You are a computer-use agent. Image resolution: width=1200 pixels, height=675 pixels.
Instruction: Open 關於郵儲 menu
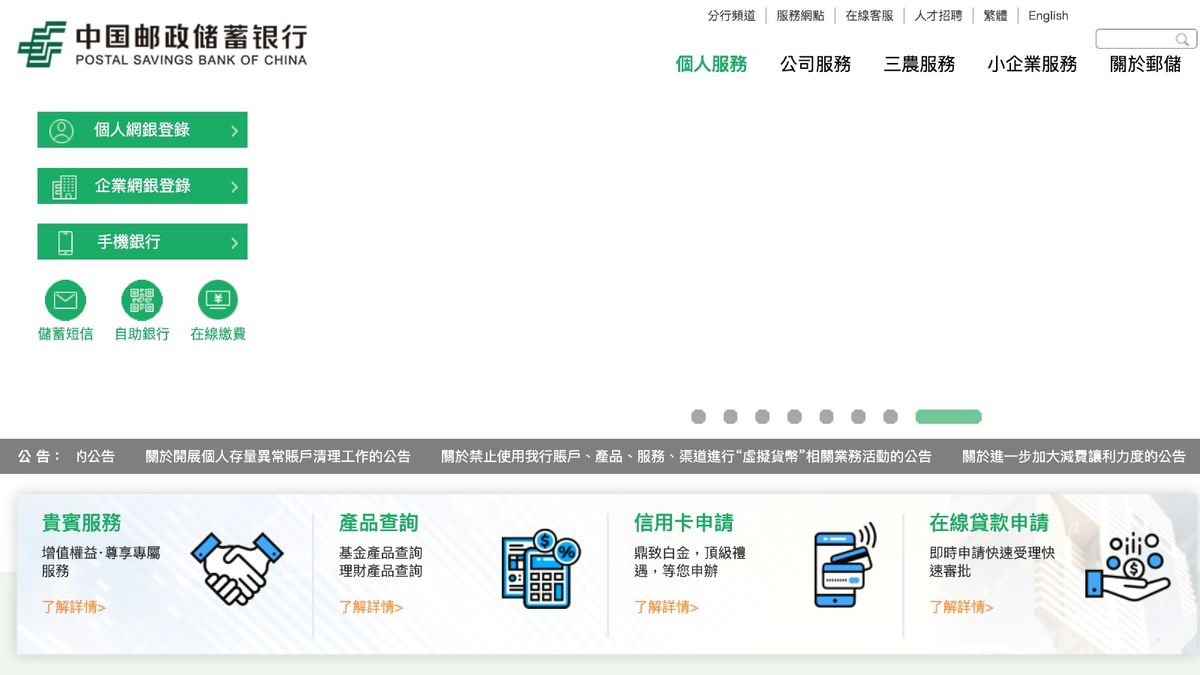(1145, 64)
